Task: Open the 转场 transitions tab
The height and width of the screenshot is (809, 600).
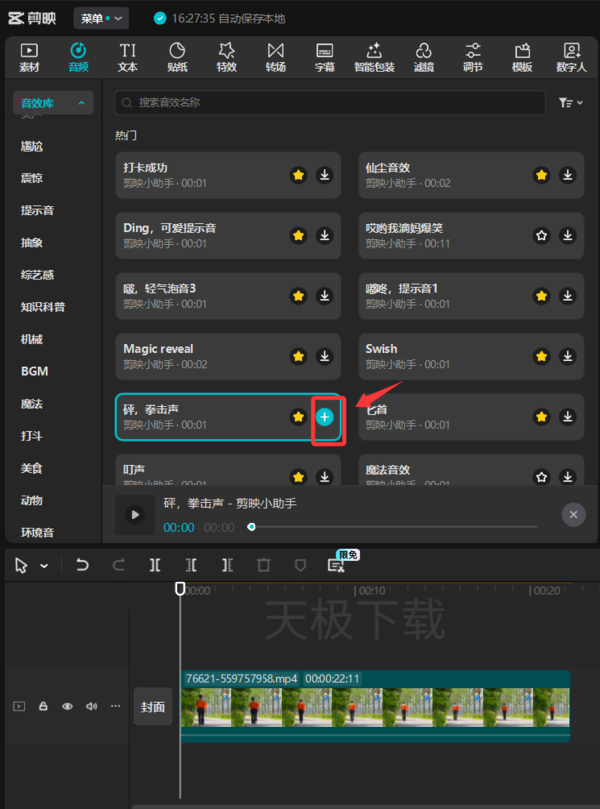Action: [275, 57]
